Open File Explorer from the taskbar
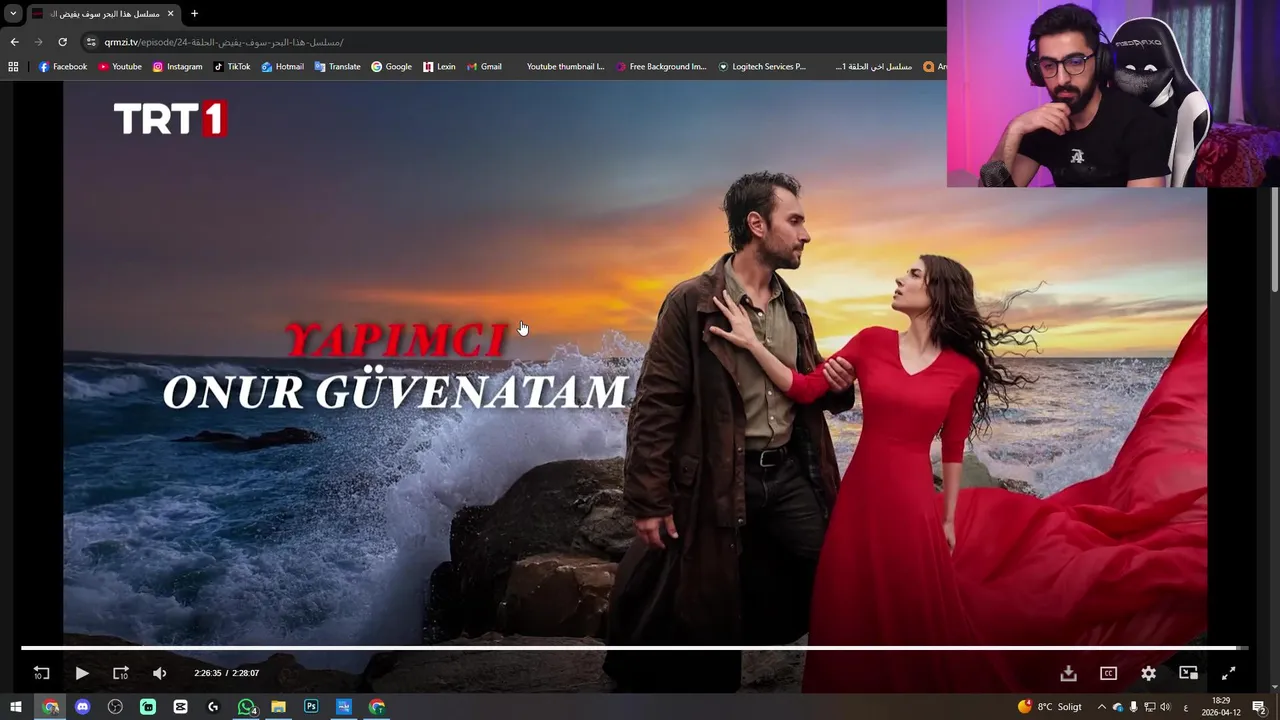1280x720 pixels. [278, 707]
